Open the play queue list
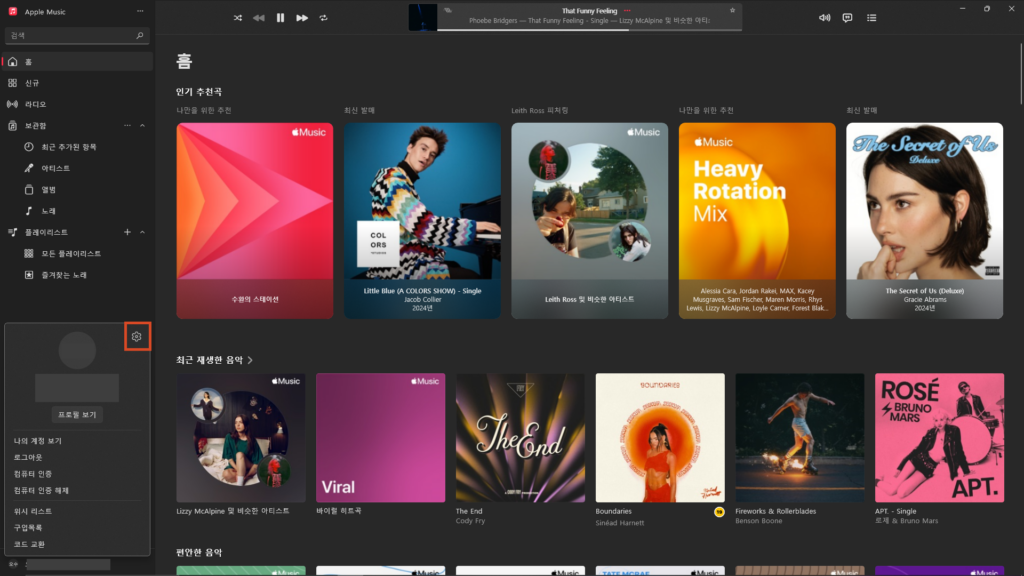Screen dimensions: 1024x576 pyautogui.click(x=872, y=18)
